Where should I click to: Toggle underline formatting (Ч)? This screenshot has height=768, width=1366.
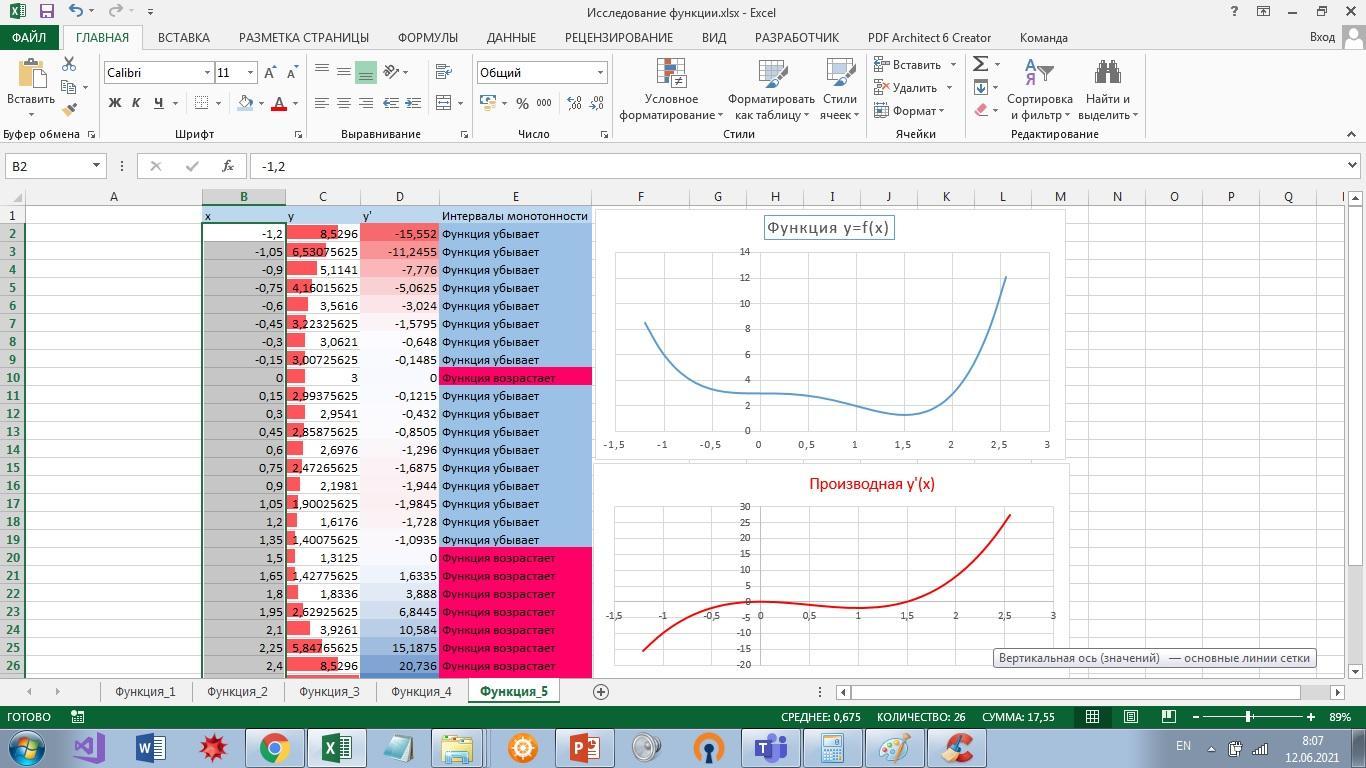click(x=158, y=103)
